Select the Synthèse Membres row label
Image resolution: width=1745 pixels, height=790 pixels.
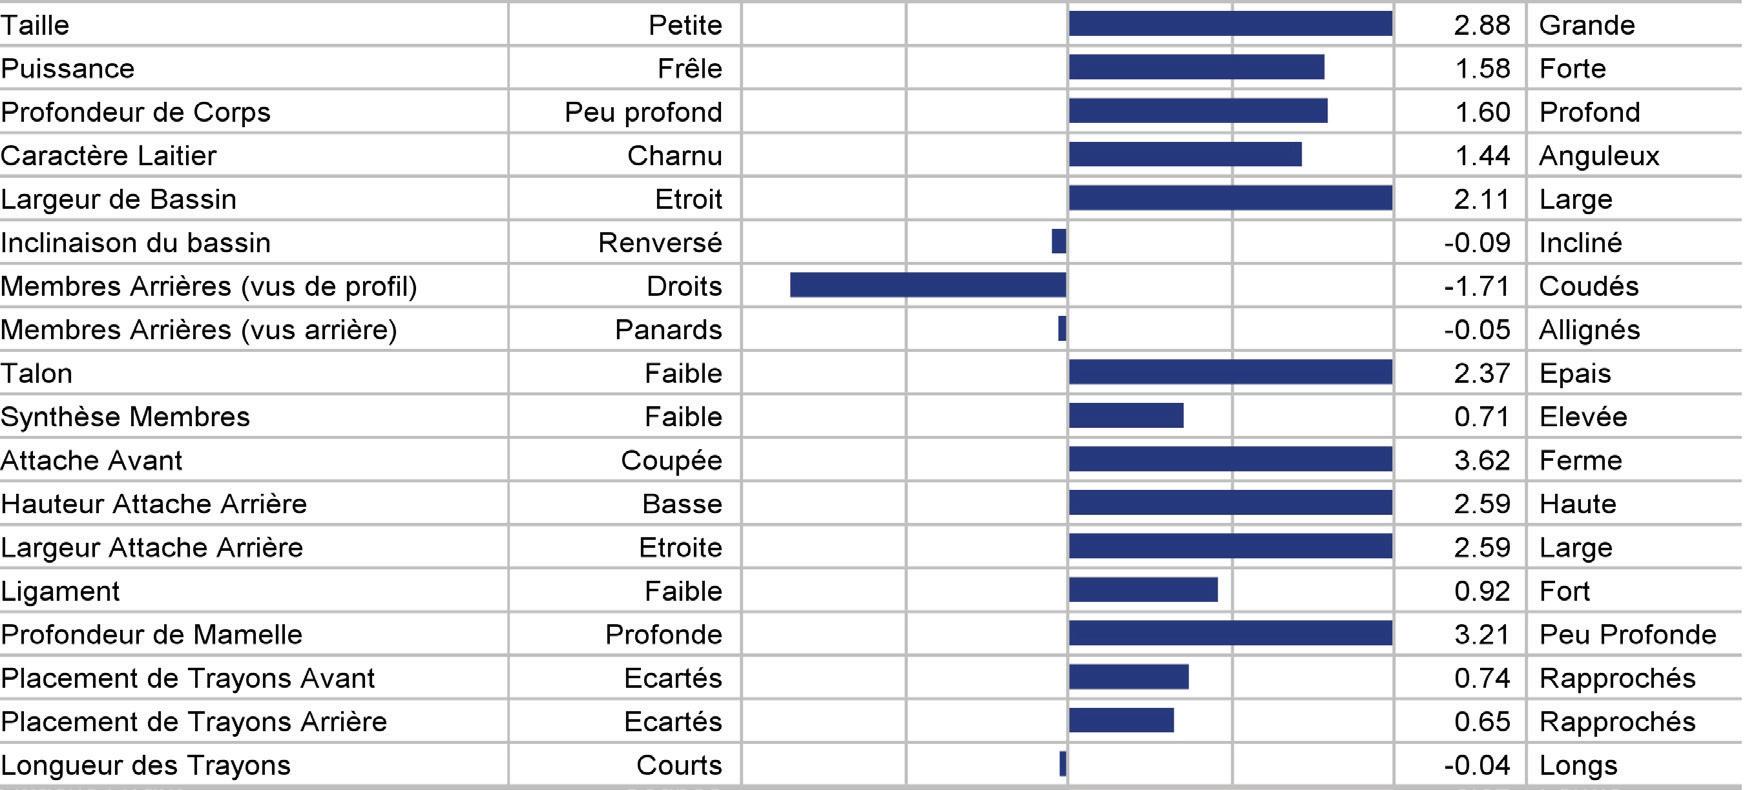click(x=125, y=416)
